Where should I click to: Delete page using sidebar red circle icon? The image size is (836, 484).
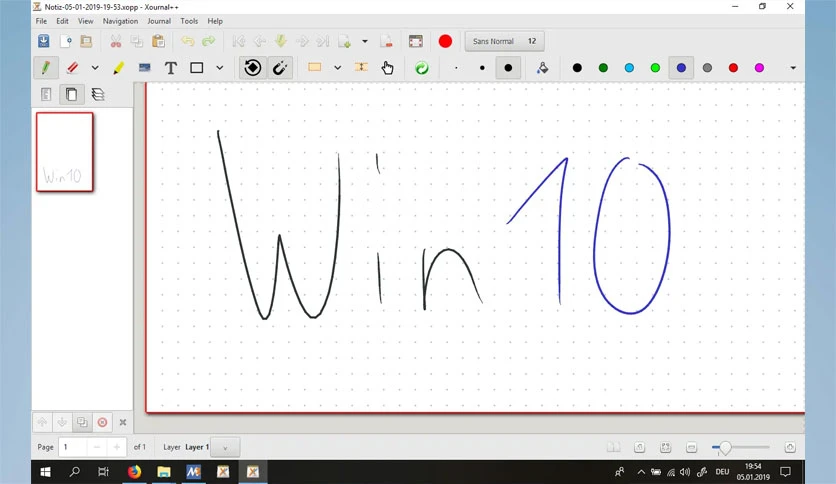[102, 422]
